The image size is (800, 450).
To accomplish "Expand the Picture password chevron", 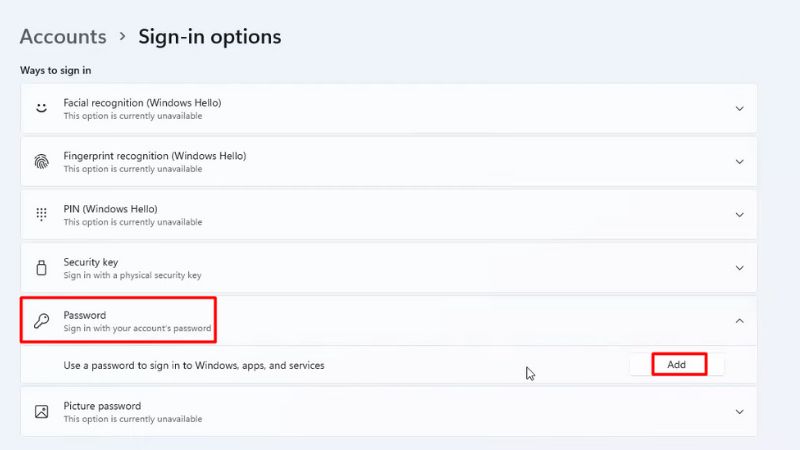I will (739, 412).
